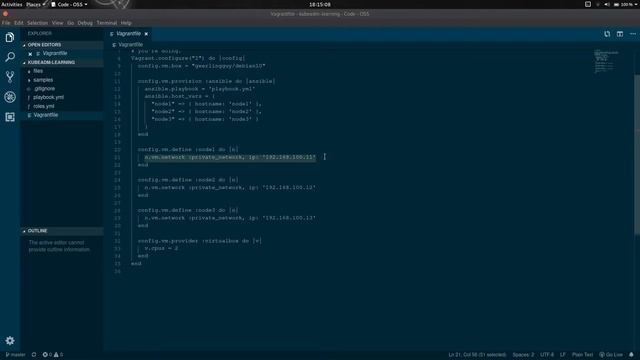Change file encoding UTF-8
The width and height of the screenshot is (640, 360).
(x=547, y=355)
